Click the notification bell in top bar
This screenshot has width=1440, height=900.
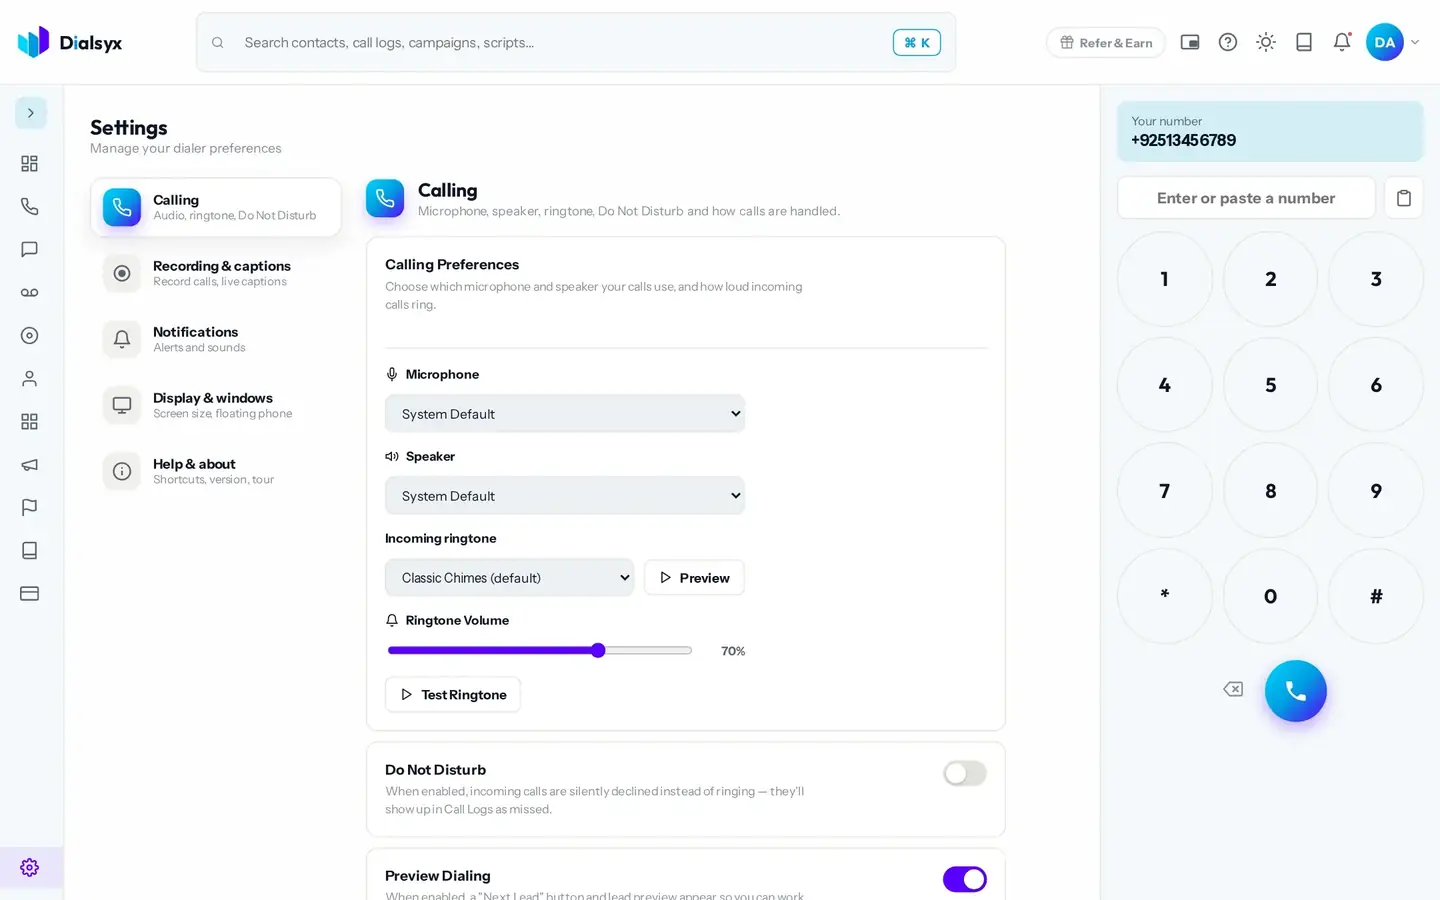point(1342,42)
